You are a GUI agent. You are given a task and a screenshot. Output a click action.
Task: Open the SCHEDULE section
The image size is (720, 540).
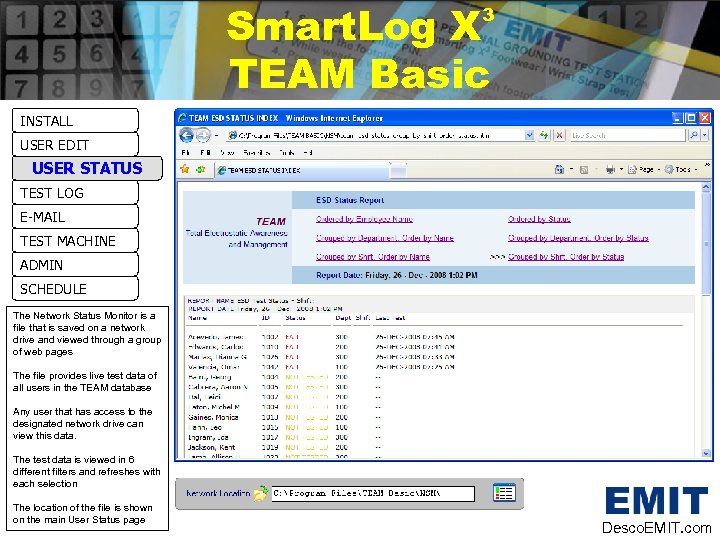click(75, 289)
